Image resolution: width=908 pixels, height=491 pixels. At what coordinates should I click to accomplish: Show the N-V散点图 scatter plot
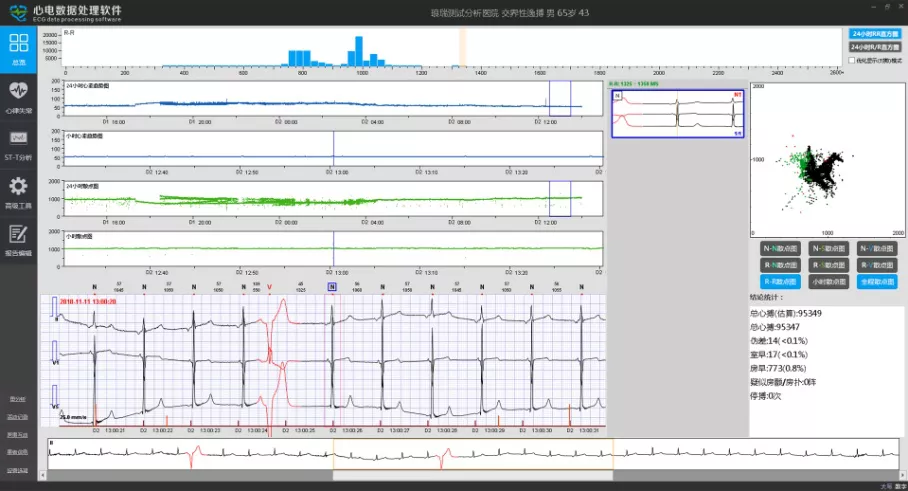click(x=876, y=248)
